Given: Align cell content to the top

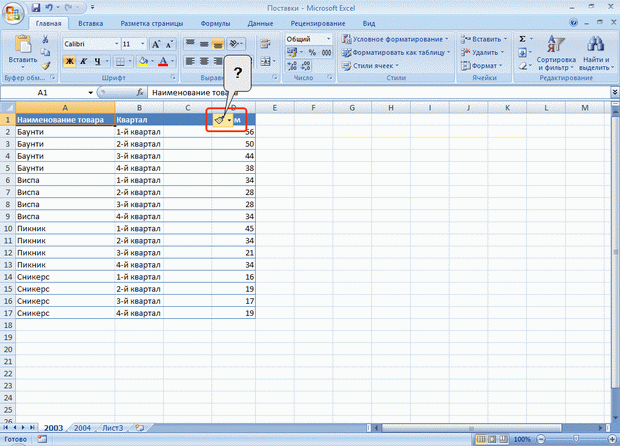Looking at the screenshot, I should (190, 43).
